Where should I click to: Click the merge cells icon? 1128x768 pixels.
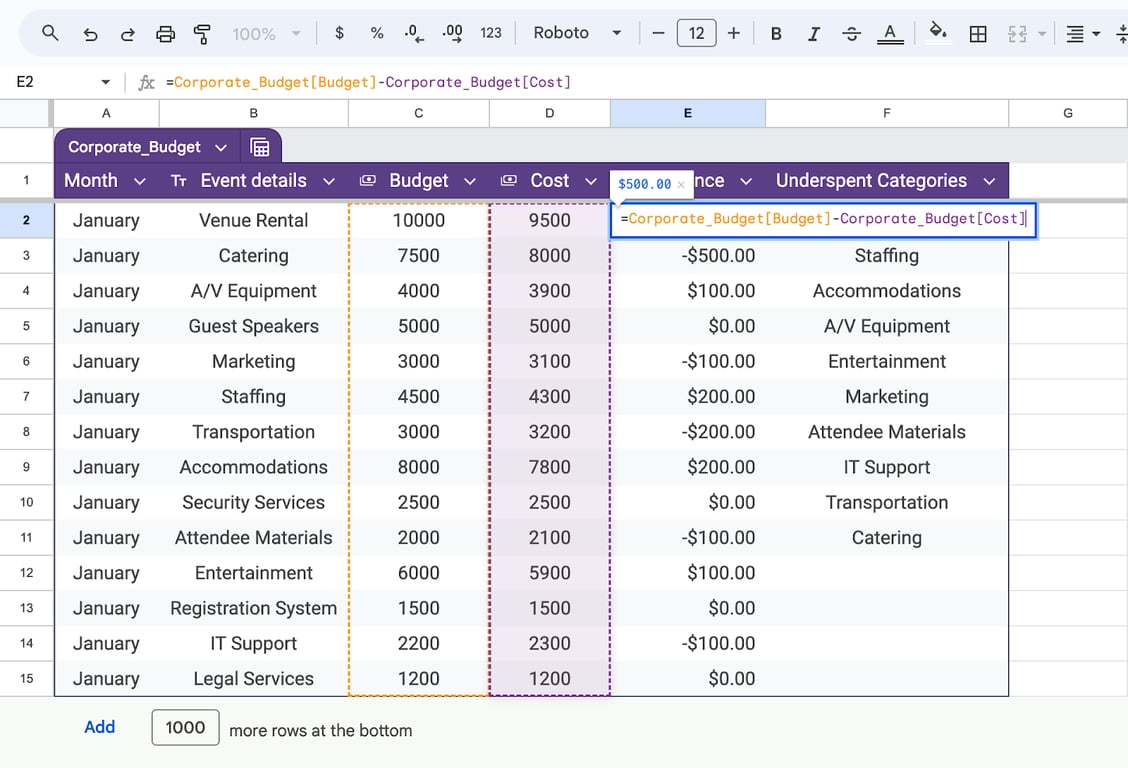pyautogui.click(x=1017, y=34)
